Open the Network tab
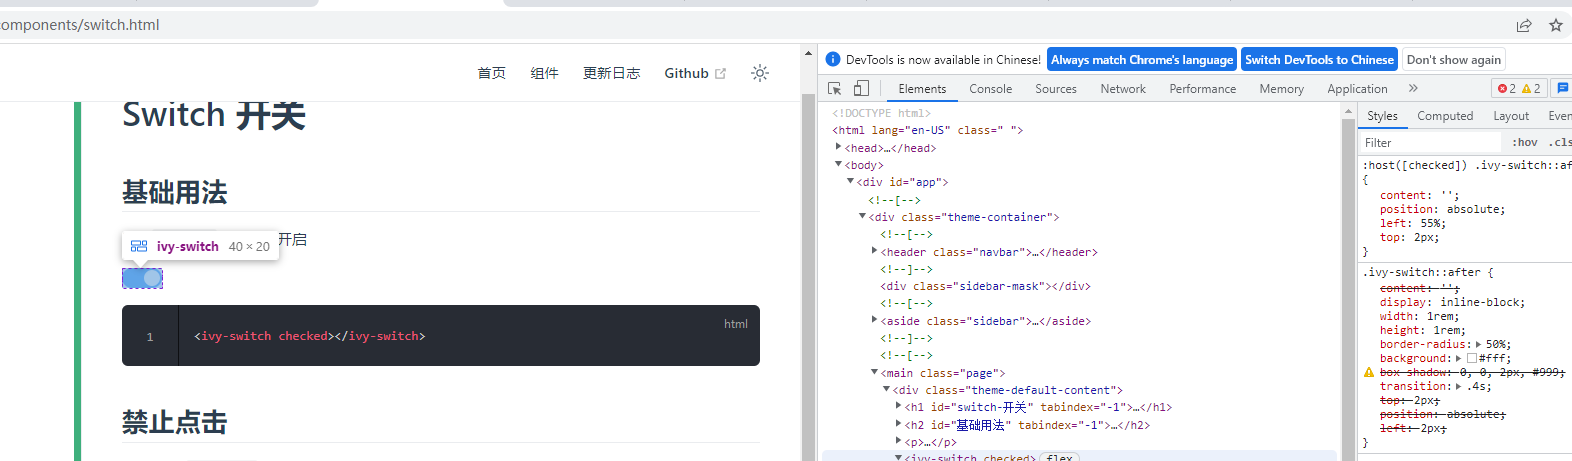The image size is (1572, 461). [x=1123, y=89]
